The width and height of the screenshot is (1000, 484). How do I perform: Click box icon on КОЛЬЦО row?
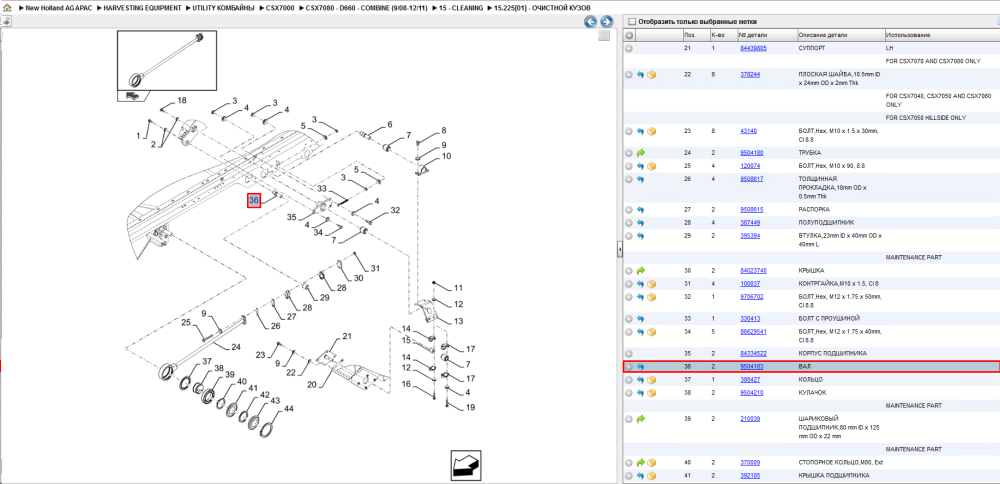(651, 379)
